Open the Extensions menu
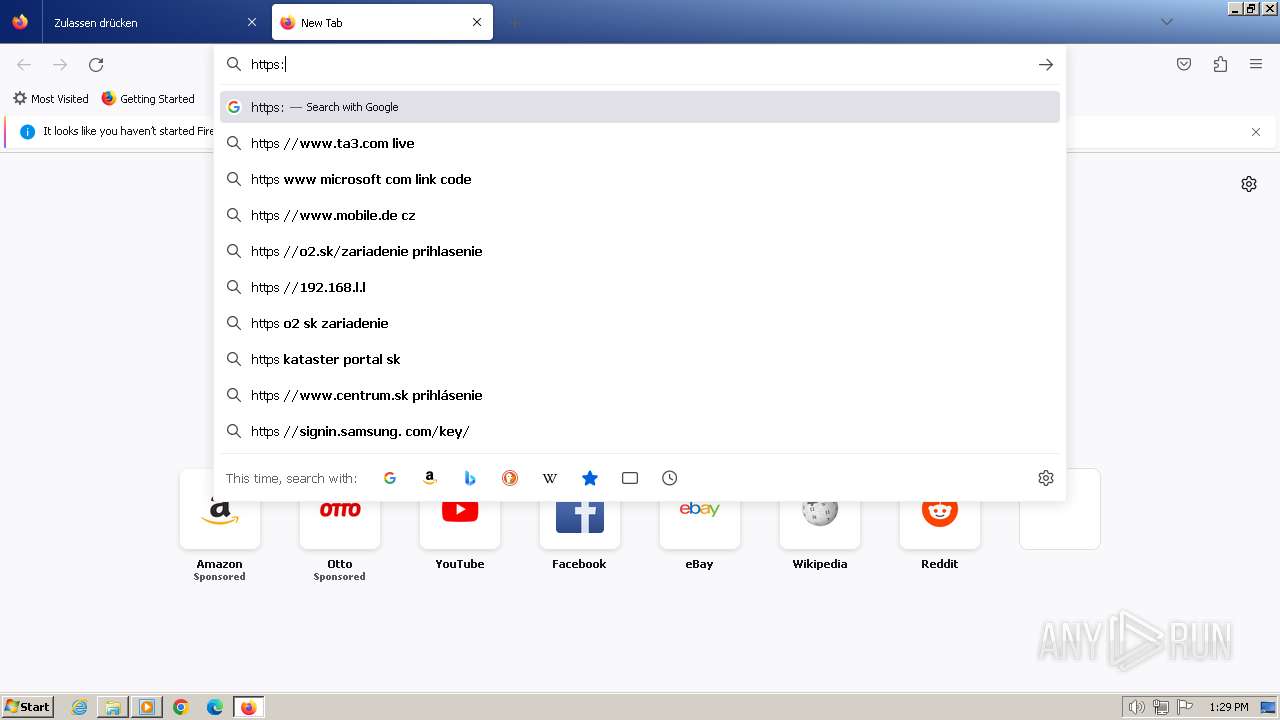1280x720 pixels. 1220,64
